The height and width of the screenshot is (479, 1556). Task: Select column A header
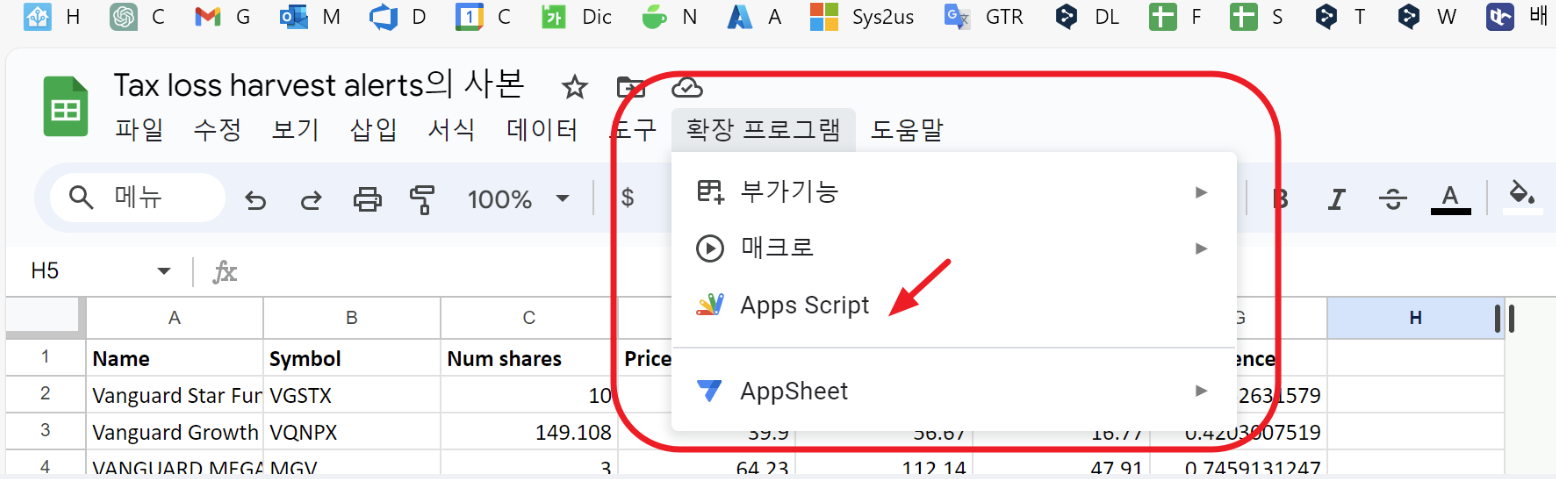coord(175,318)
